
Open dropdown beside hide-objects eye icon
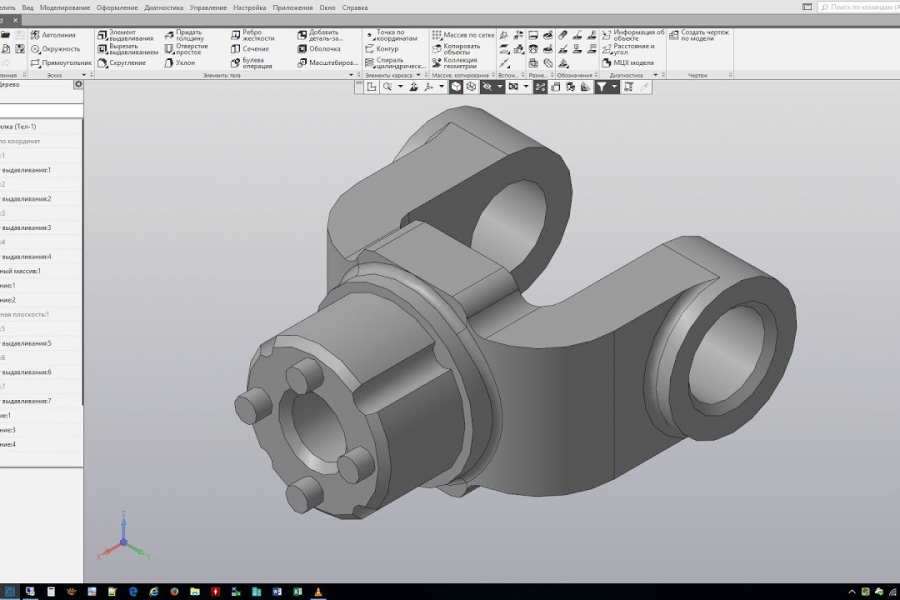[500, 87]
